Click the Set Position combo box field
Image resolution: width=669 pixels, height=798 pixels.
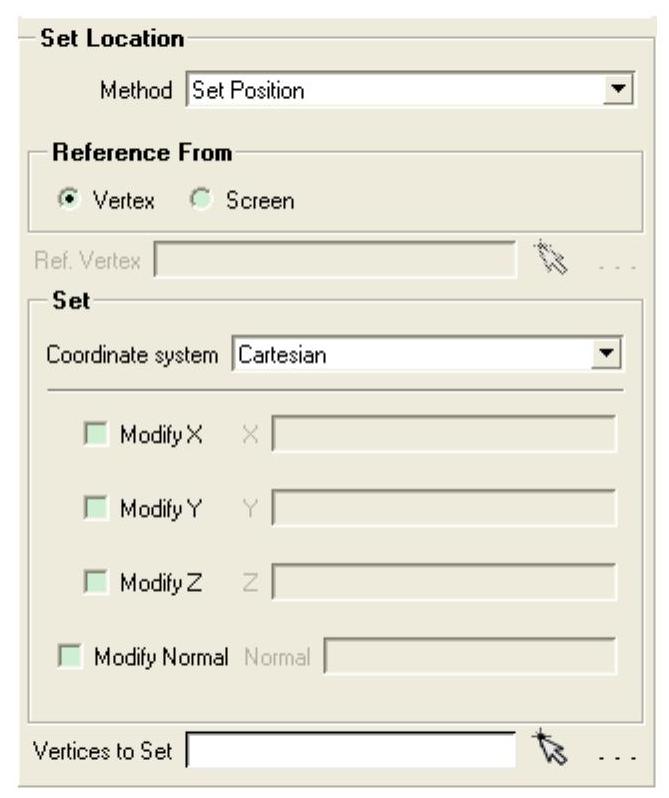click(410, 90)
